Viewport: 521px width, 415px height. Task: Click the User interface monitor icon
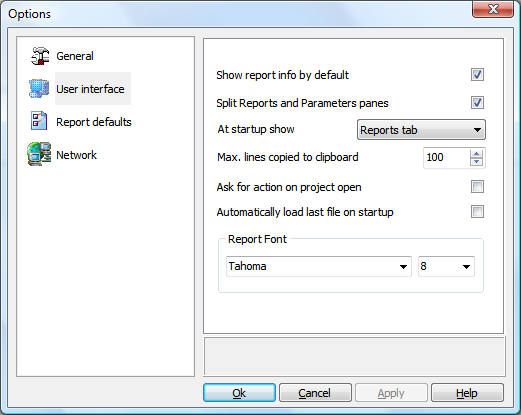click(39, 88)
